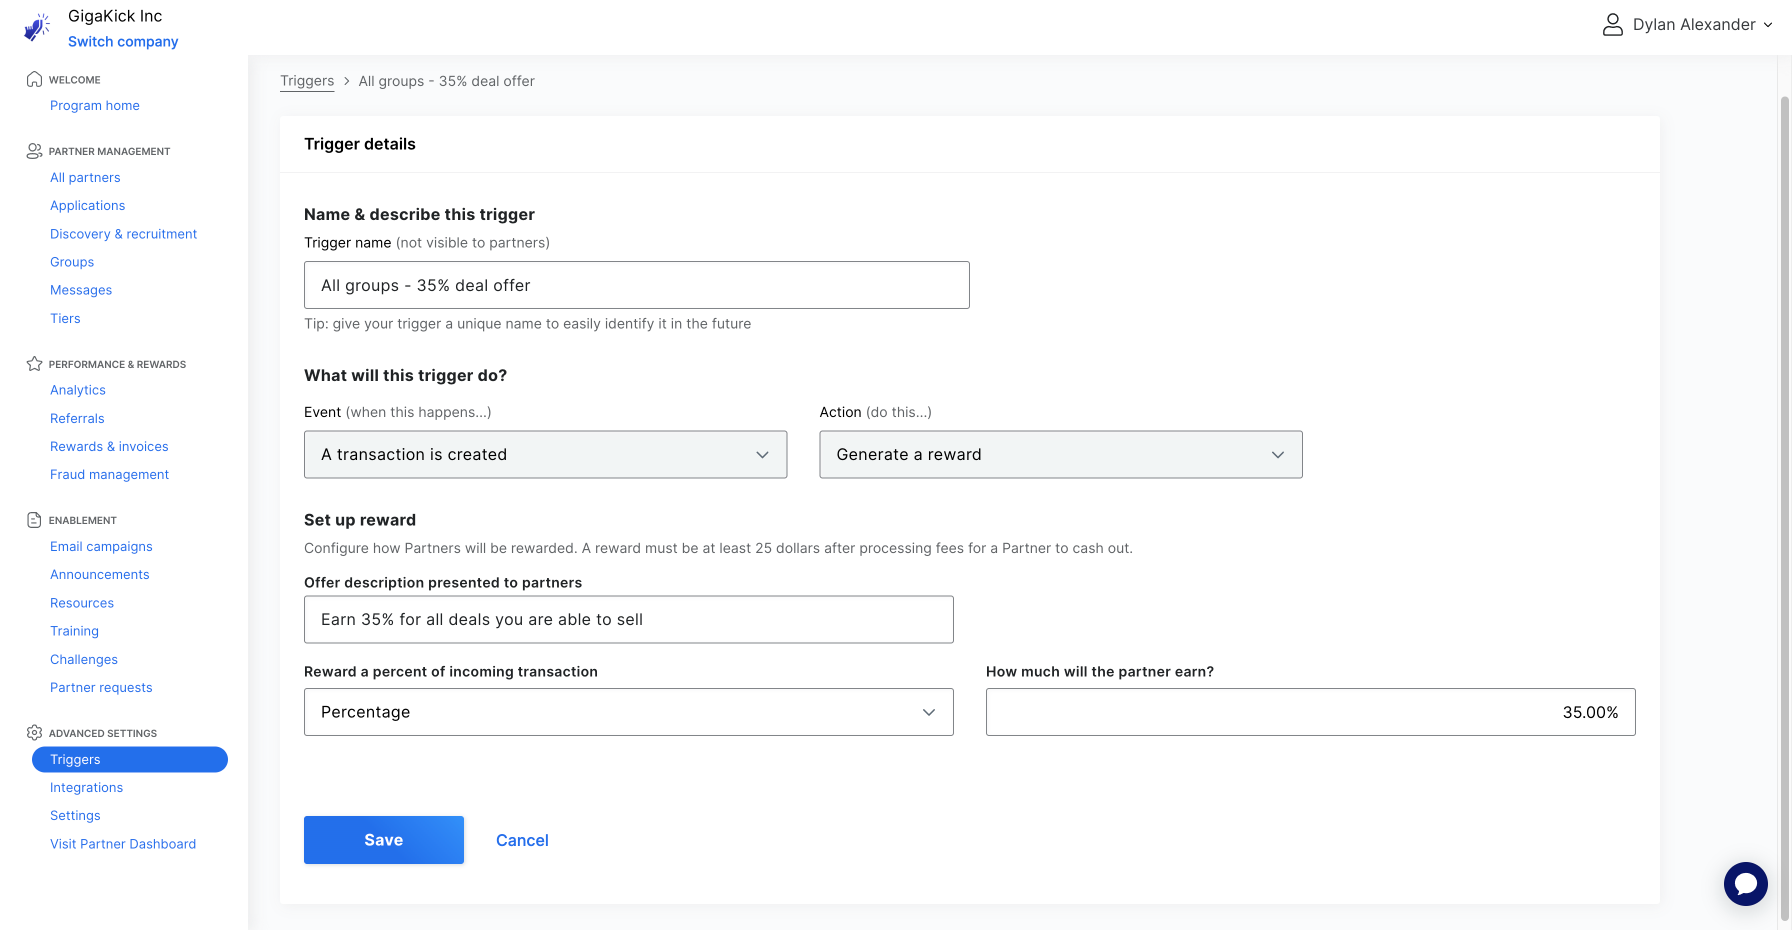
Task: Click the Trigger name input field
Action: pyautogui.click(x=636, y=285)
